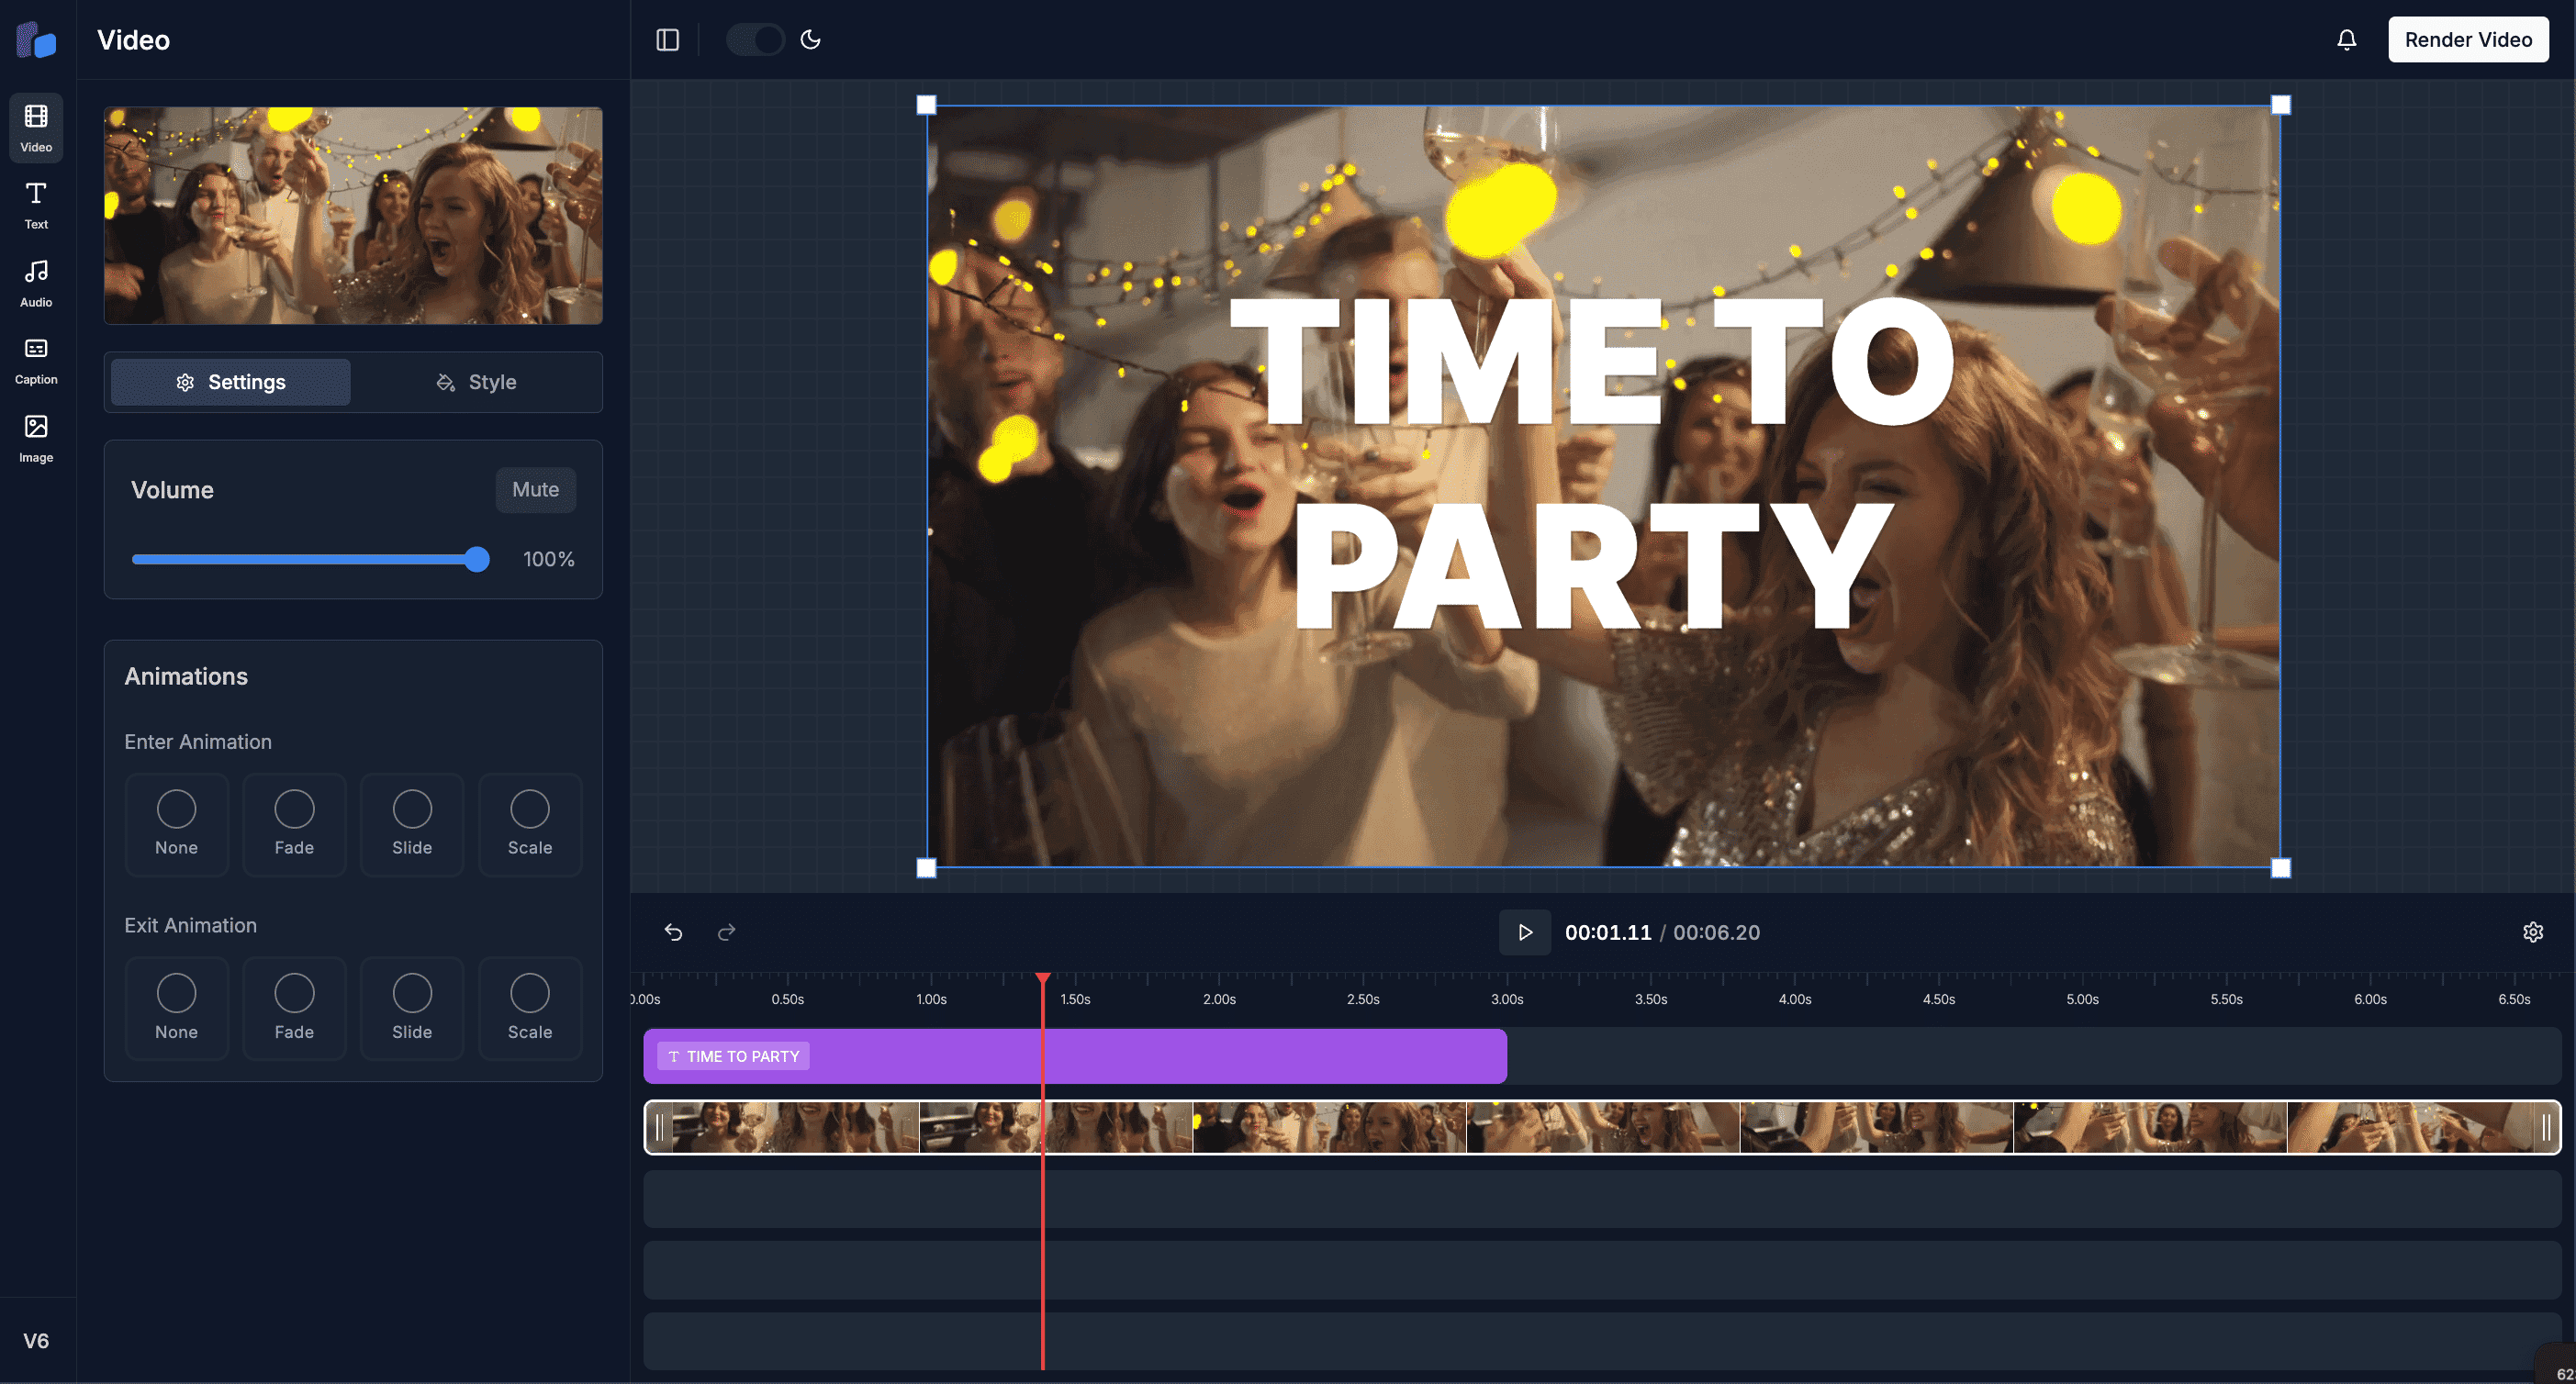Open the Image panel in sidebar
Screen dimensions: 2576x1384
pos(35,436)
